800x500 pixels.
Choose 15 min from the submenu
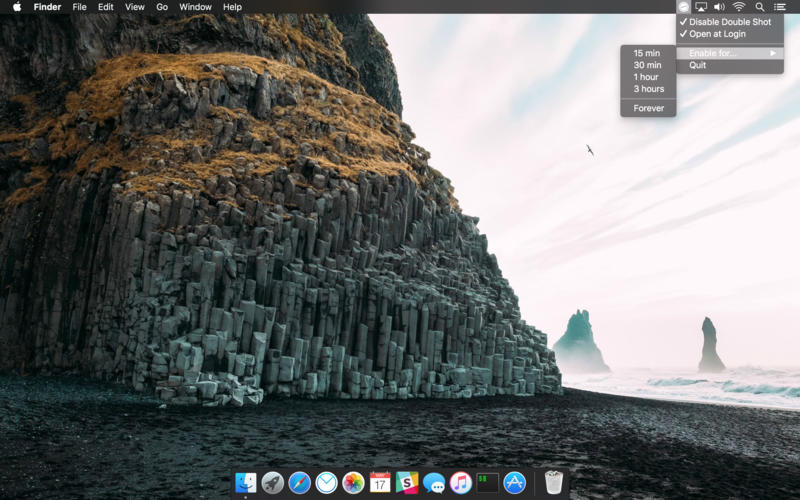coord(647,53)
